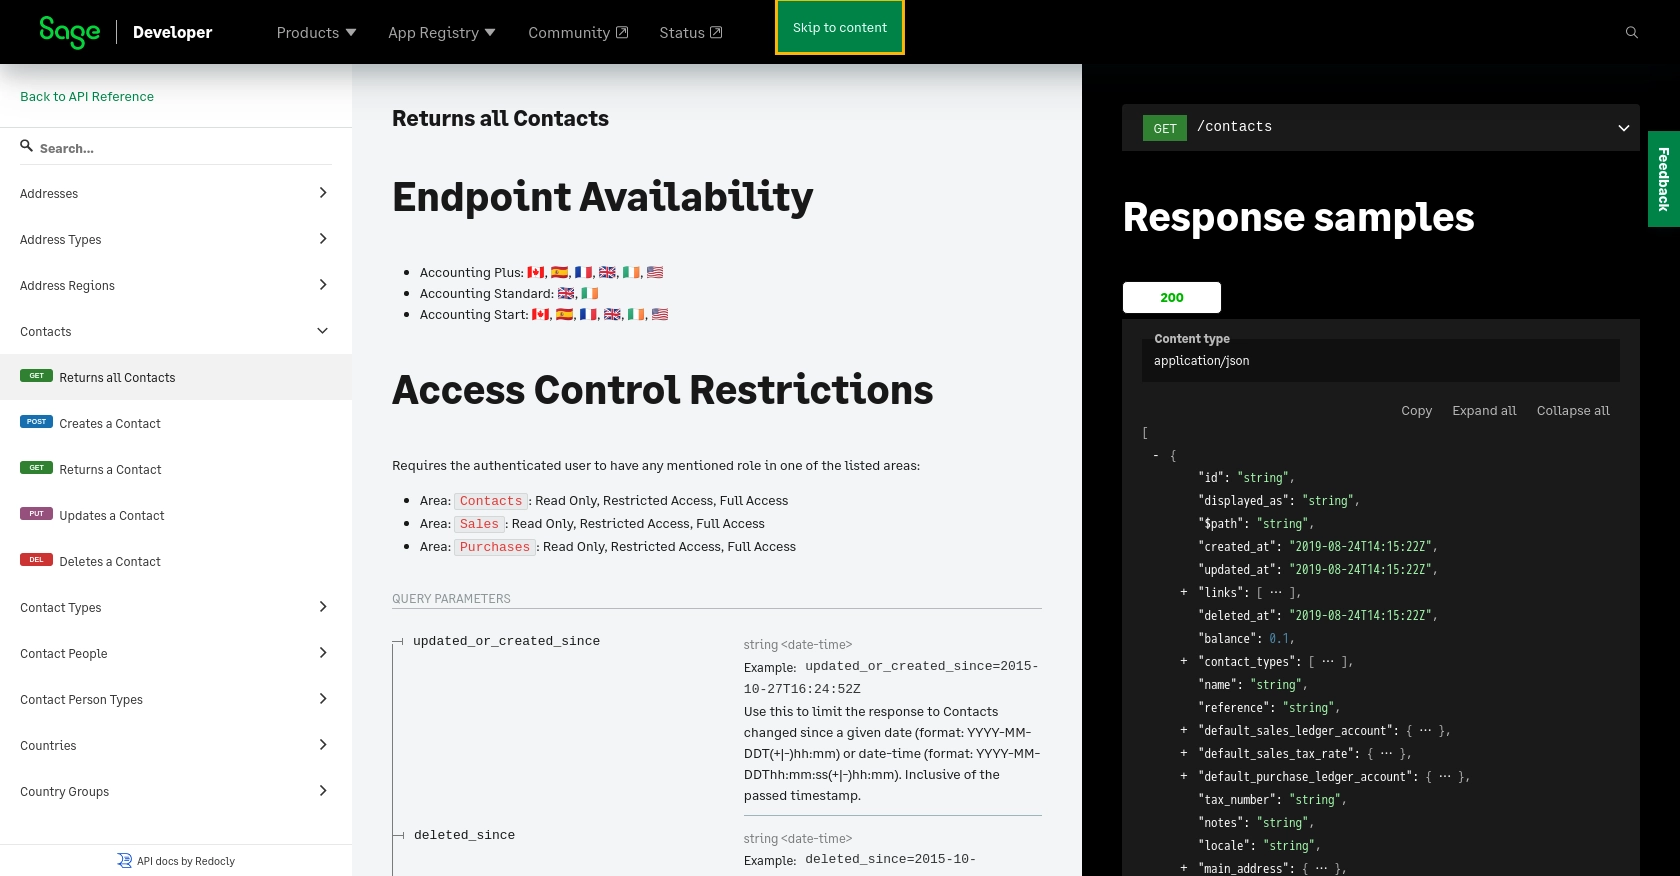Expand the "main_address" object
Screen dimensions: 1680x876
pos(1184,868)
